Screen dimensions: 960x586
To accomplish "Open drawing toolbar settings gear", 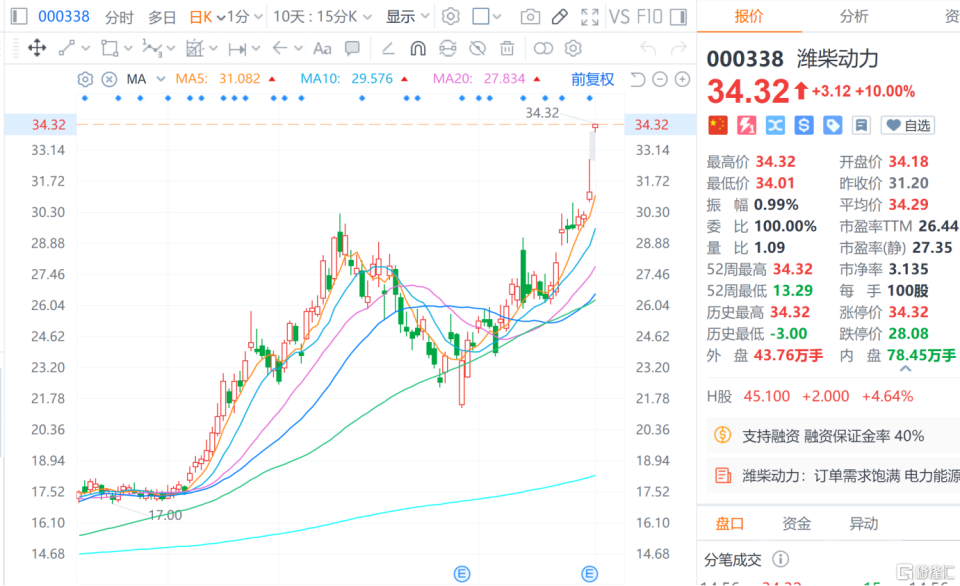I will click(573, 48).
